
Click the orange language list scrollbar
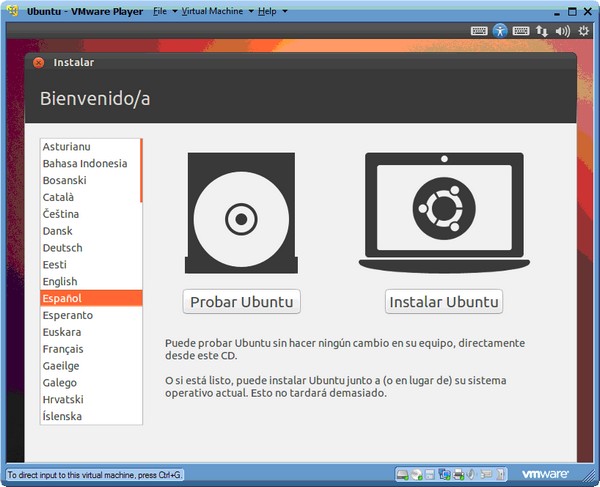(x=141, y=170)
